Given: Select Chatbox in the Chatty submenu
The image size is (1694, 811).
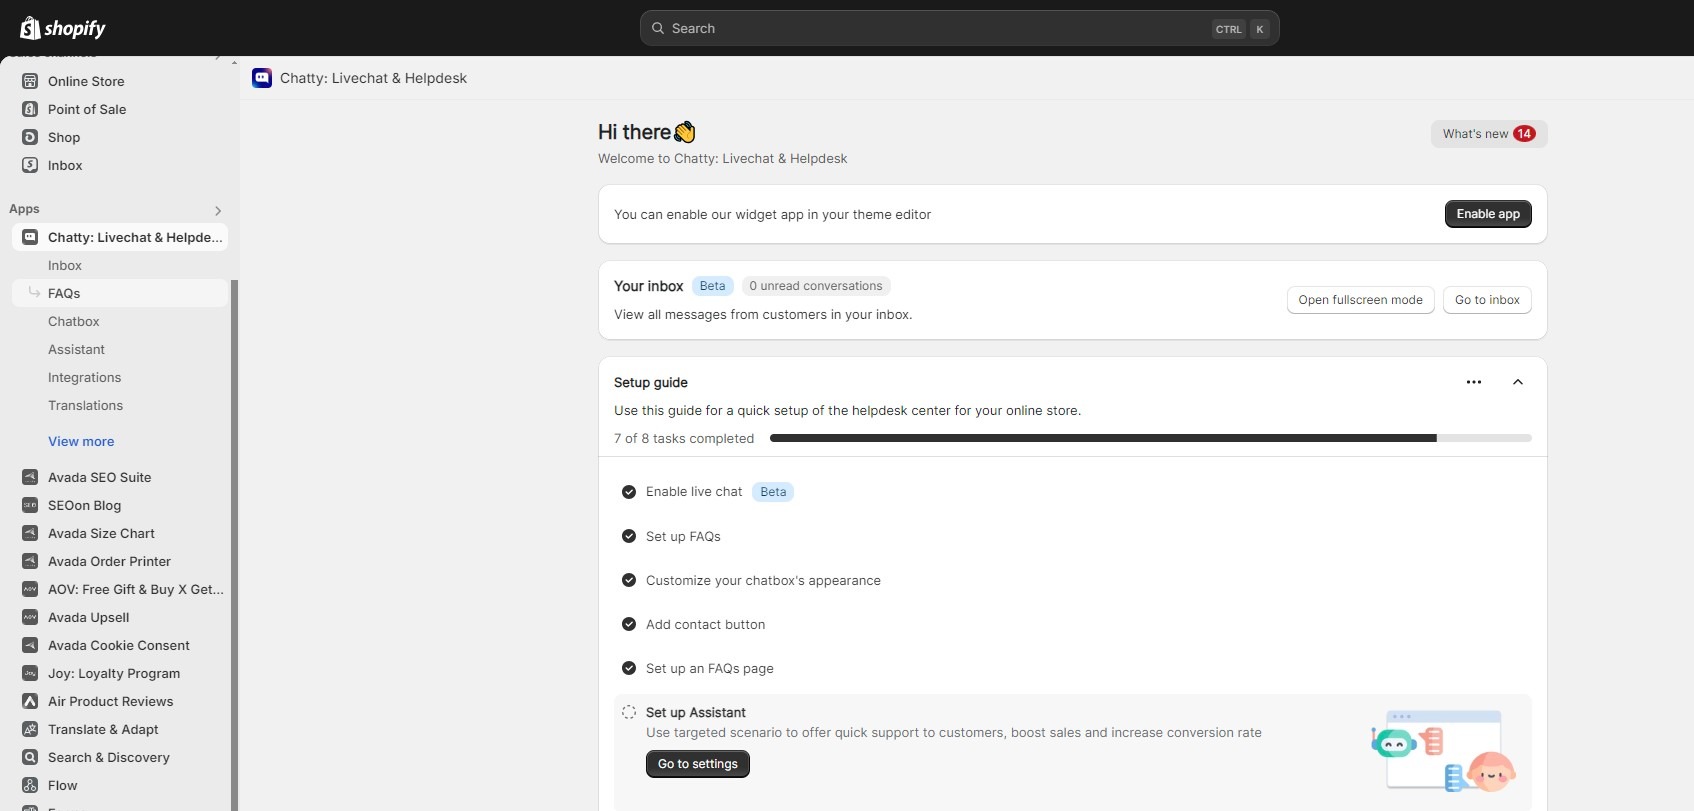Looking at the screenshot, I should 74,321.
